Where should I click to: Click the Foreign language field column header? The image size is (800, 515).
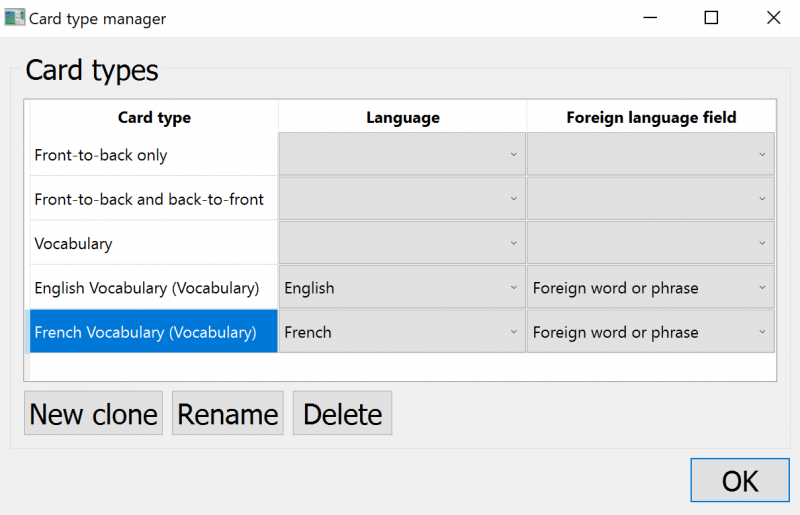point(652,117)
